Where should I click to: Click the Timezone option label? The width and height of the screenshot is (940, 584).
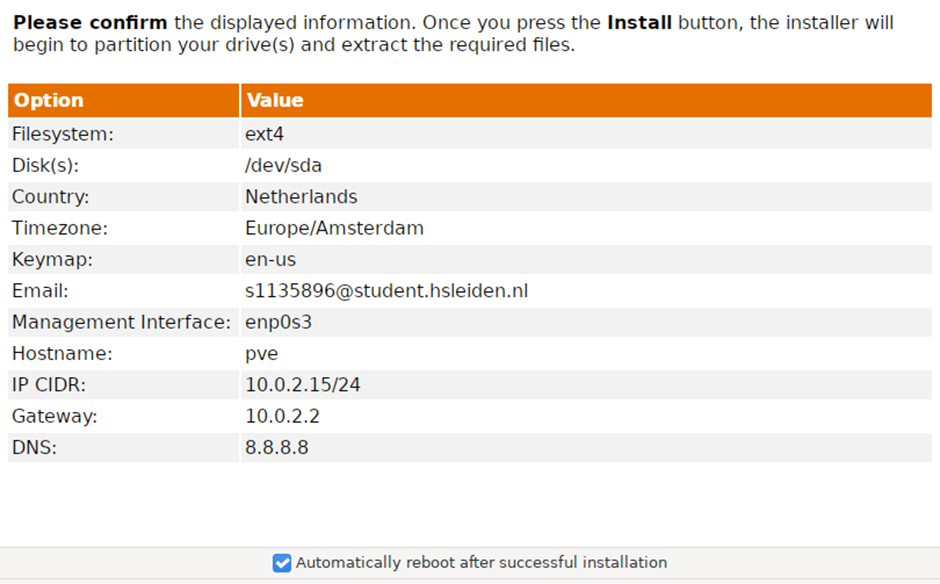click(59, 228)
